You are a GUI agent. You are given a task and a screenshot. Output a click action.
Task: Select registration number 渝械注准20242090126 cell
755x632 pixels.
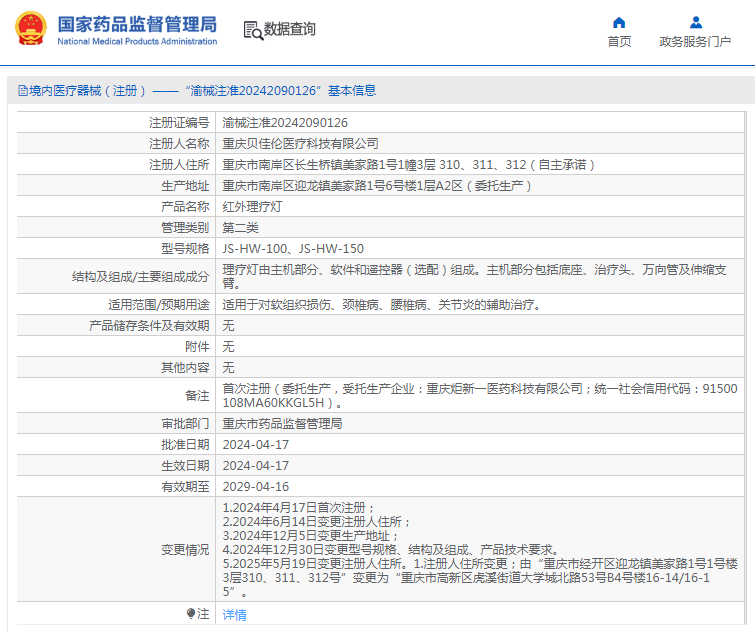(x=285, y=123)
